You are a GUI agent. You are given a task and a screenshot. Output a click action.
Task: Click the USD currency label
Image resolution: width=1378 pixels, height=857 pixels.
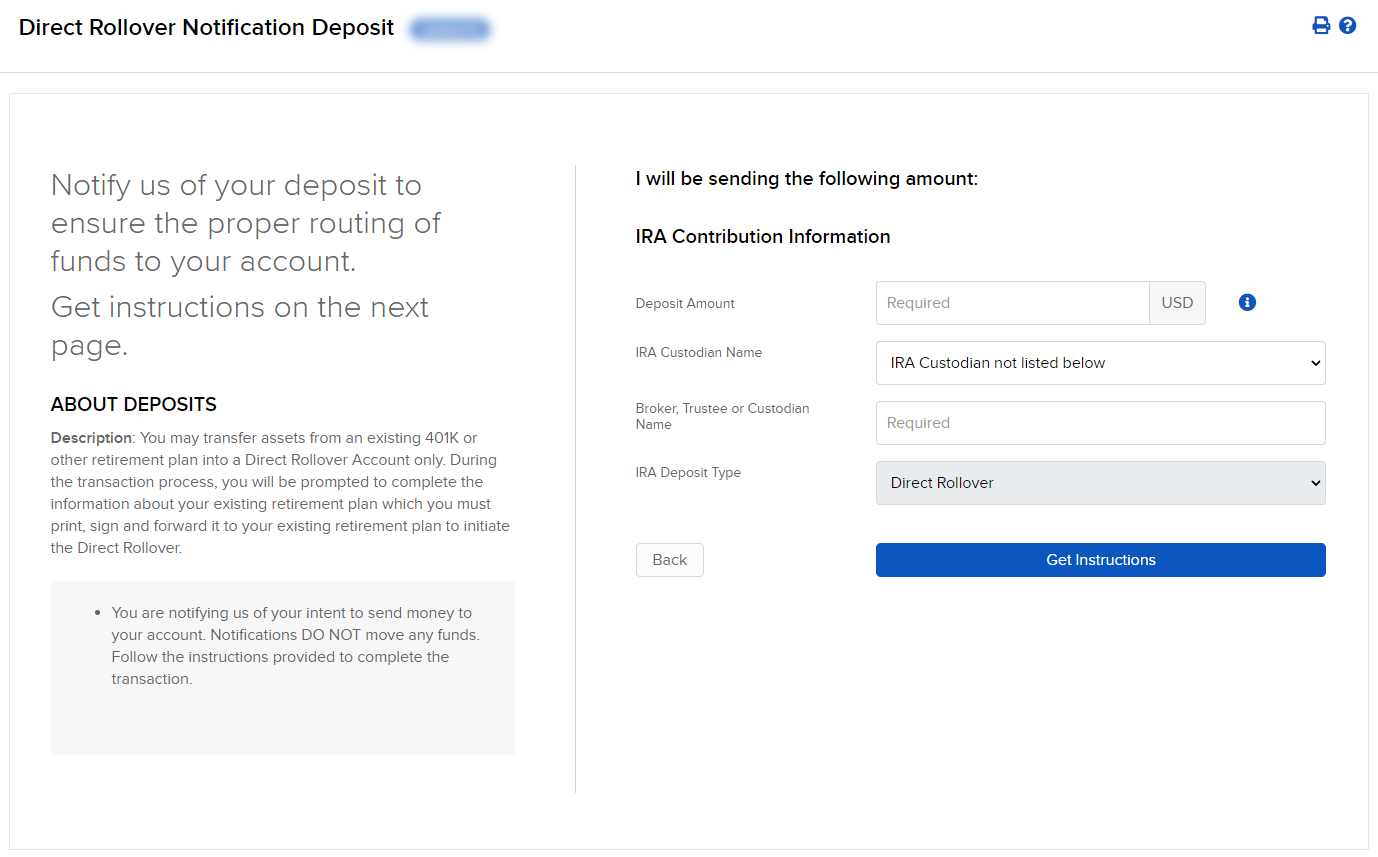point(1177,302)
